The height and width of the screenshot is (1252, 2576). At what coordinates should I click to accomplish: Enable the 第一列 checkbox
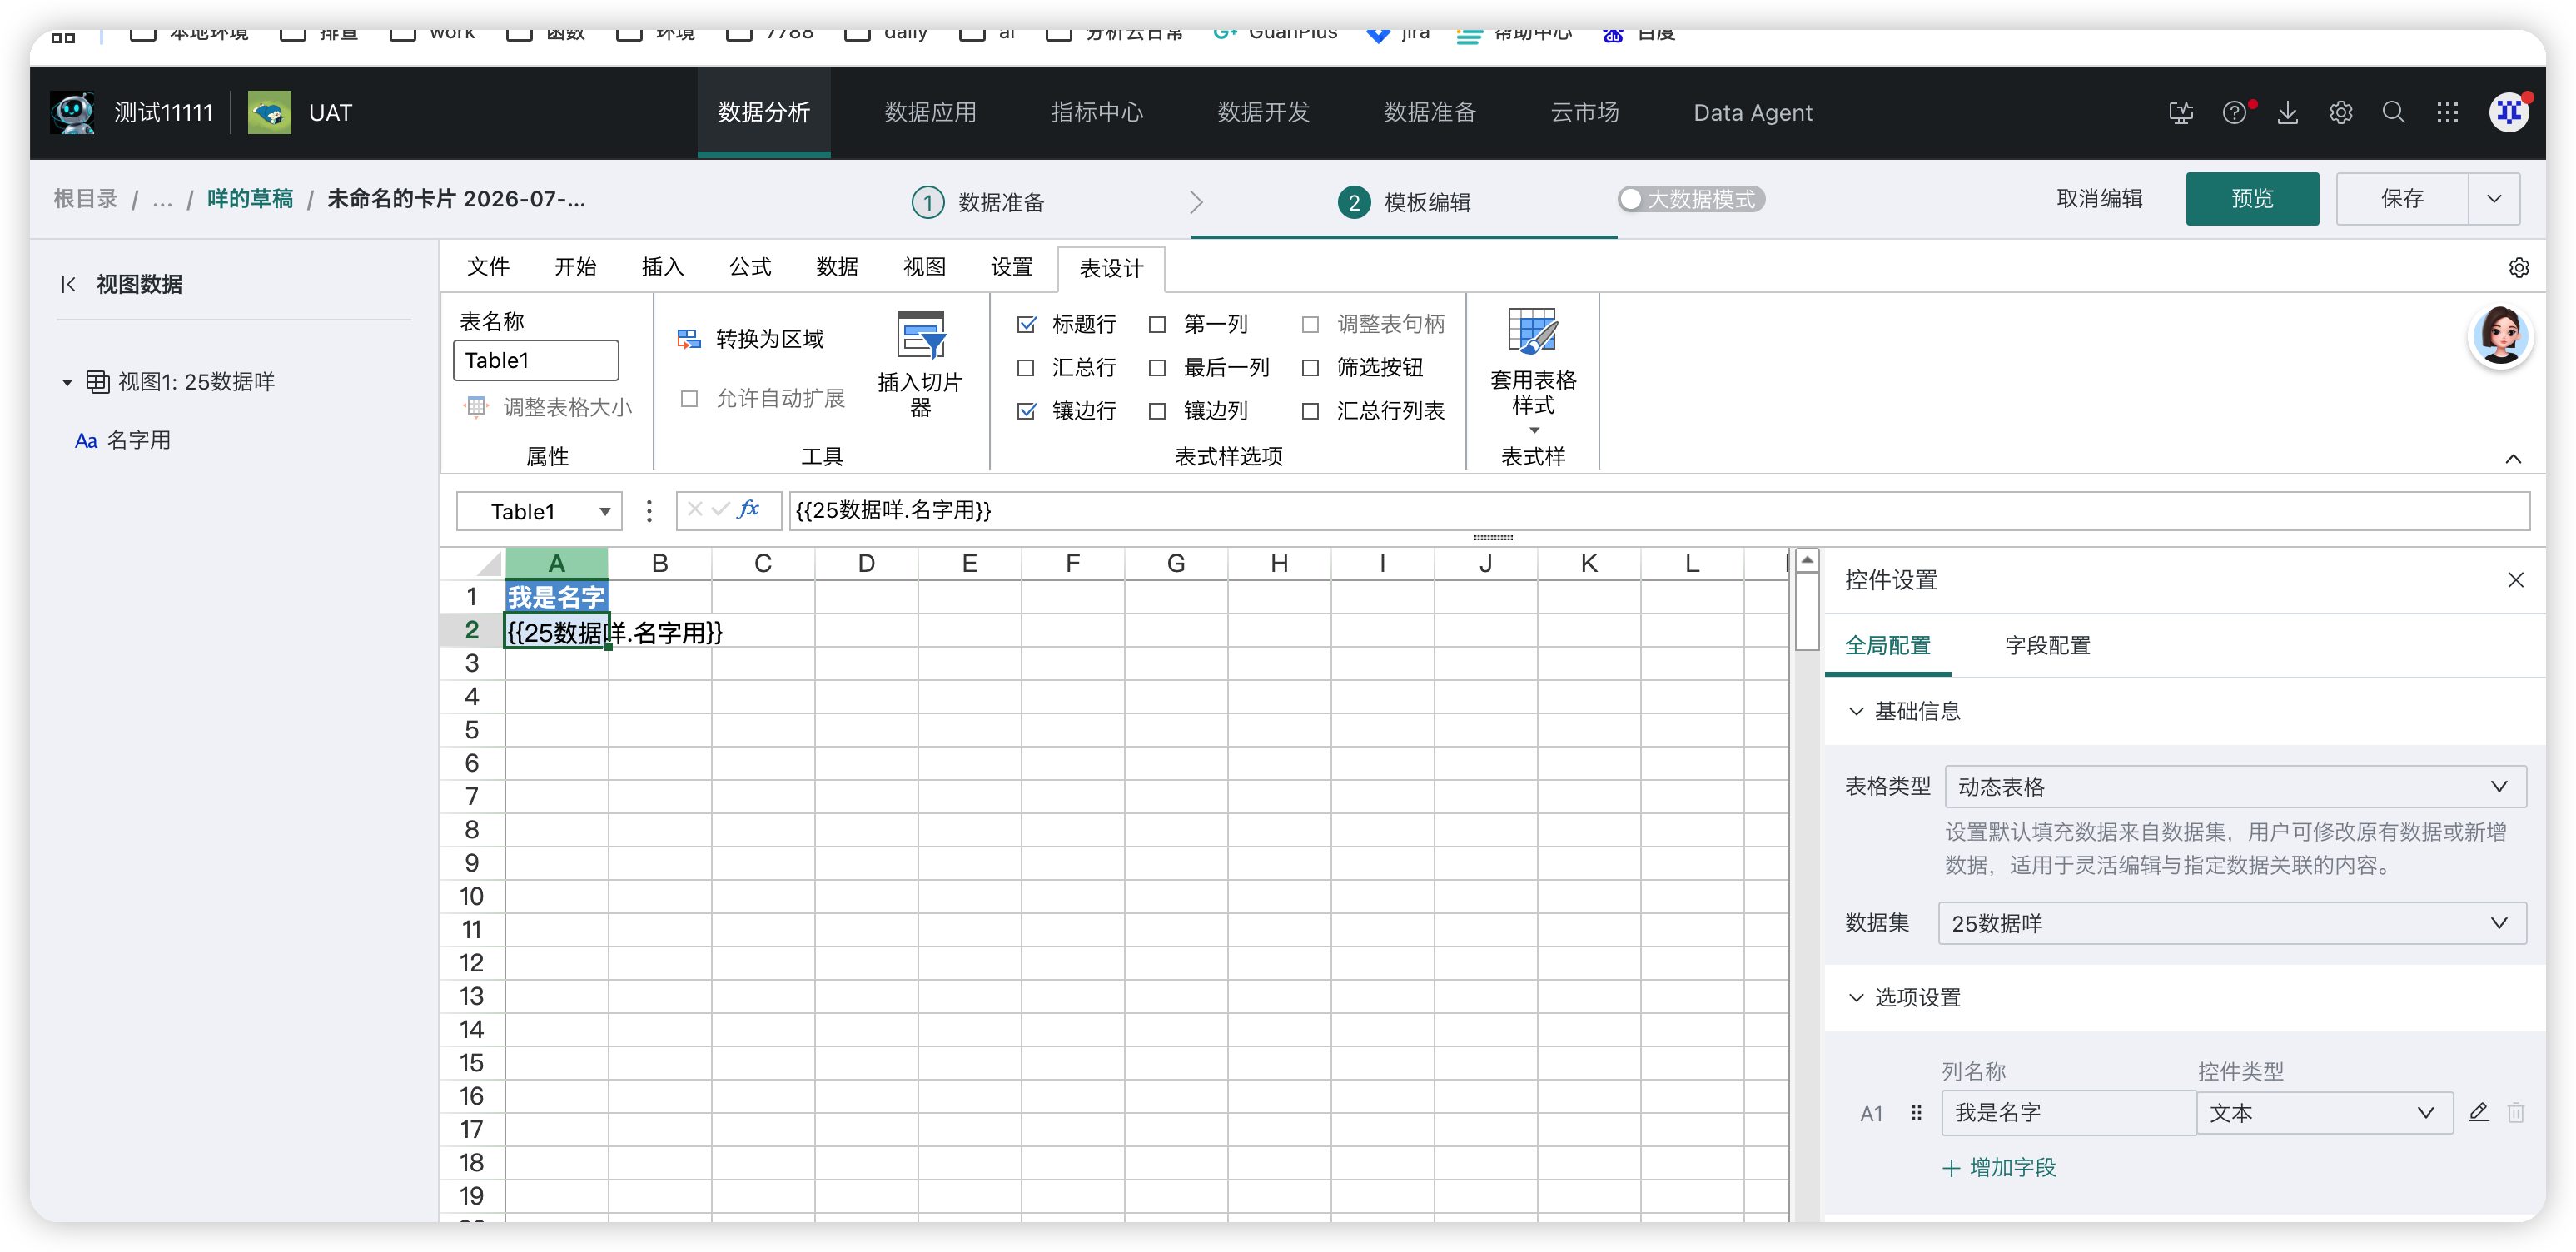pos(1157,324)
